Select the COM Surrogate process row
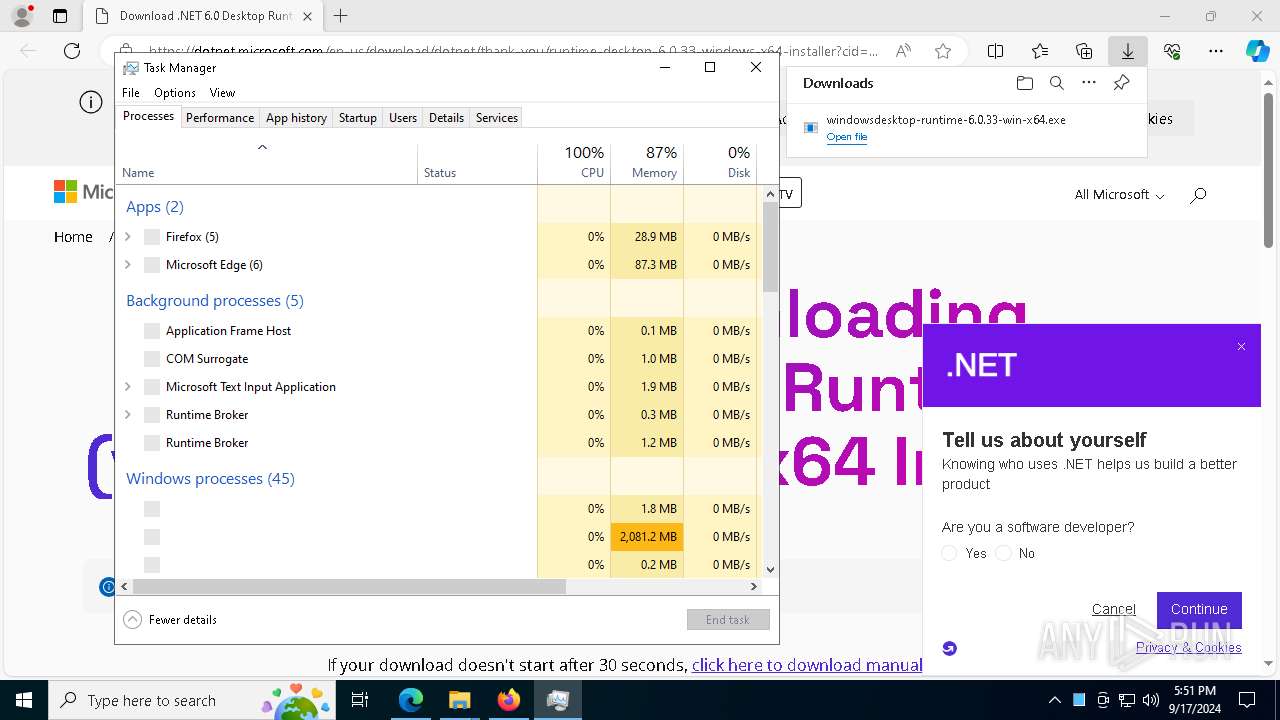1280x720 pixels. point(326,359)
